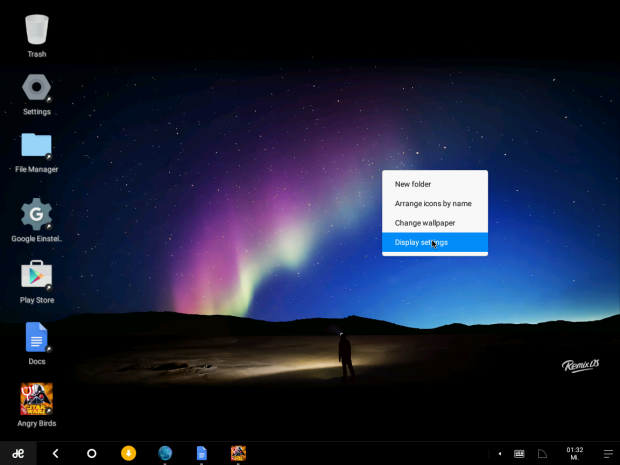Expand the hidden tray icons arrow
This screenshot has width=620, height=465.
pos(500,454)
